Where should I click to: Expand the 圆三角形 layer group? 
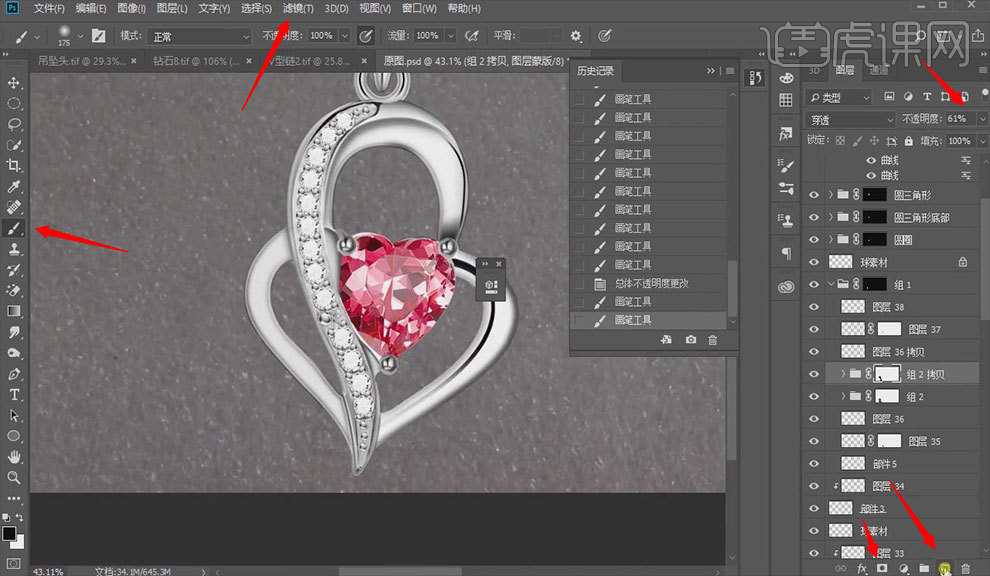(x=831, y=194)
